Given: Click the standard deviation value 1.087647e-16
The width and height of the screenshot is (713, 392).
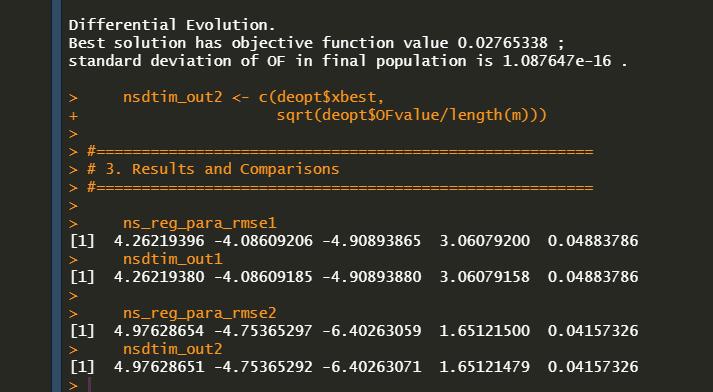Looking at the screenshot, I should (x=557, y=61).
